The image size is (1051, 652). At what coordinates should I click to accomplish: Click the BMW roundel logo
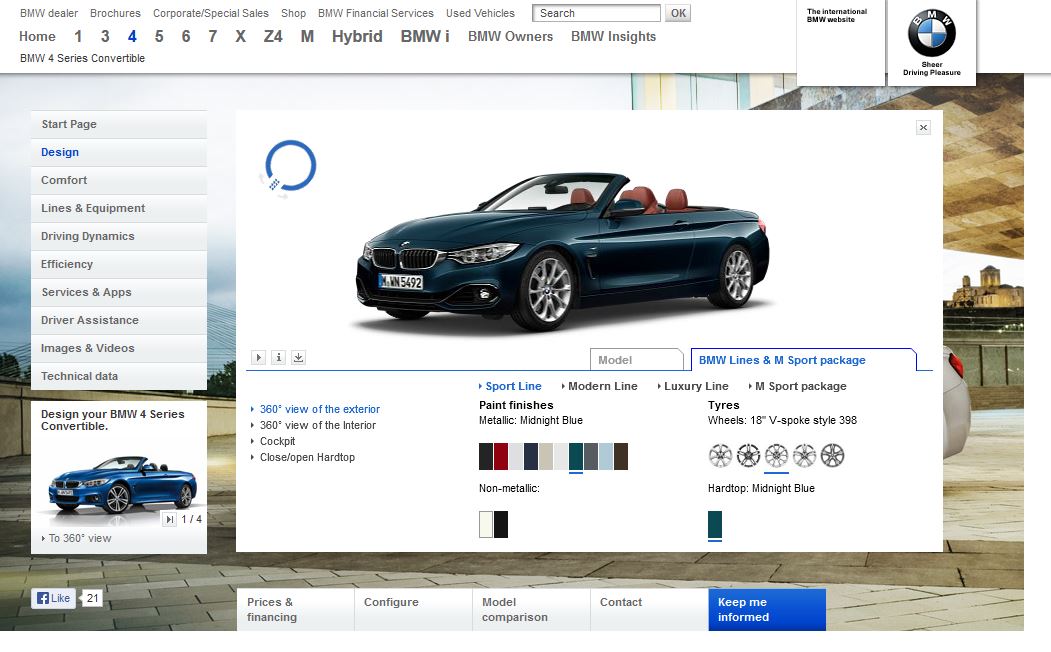click(931, 35)
